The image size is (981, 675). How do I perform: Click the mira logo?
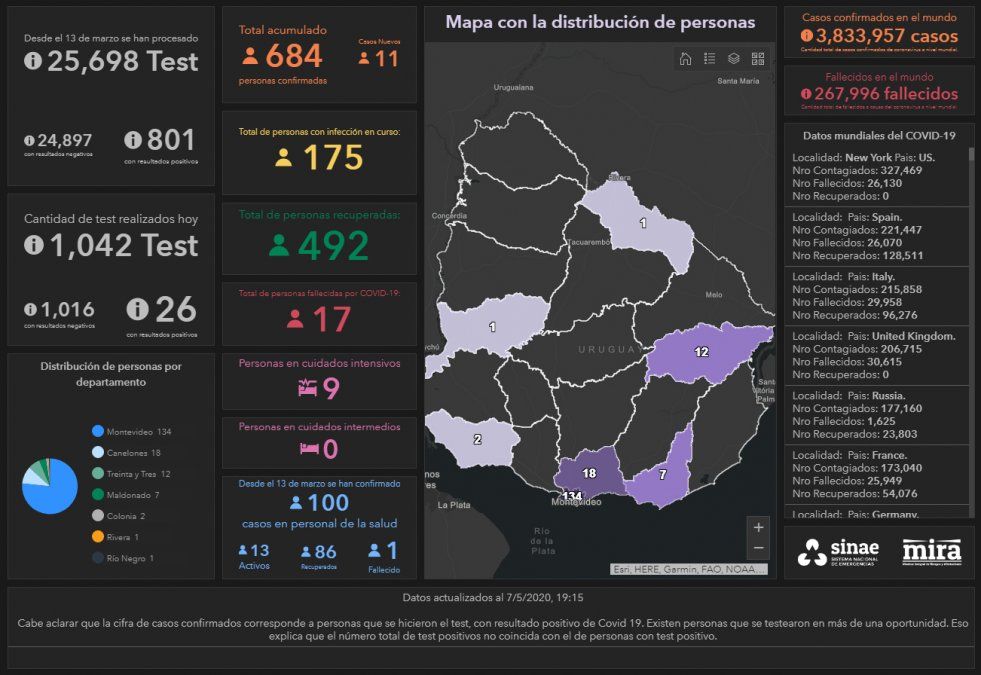(931, 551)
